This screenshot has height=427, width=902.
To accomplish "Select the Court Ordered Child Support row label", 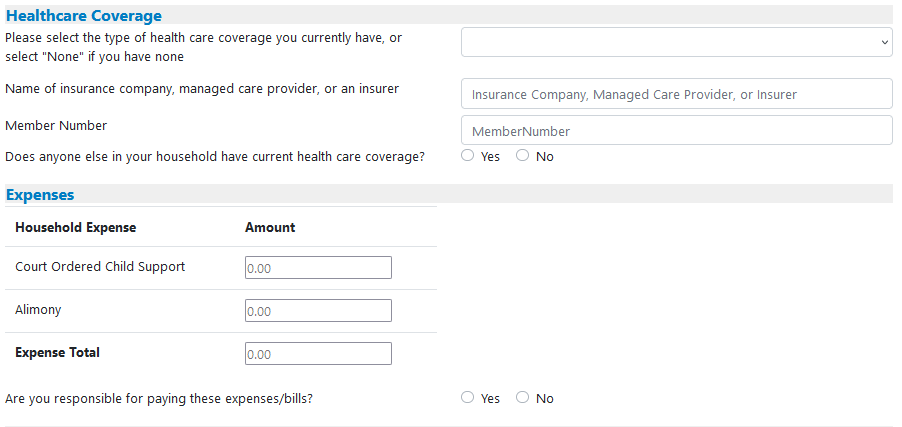I will pyautogui.click(x=100, y=267).
